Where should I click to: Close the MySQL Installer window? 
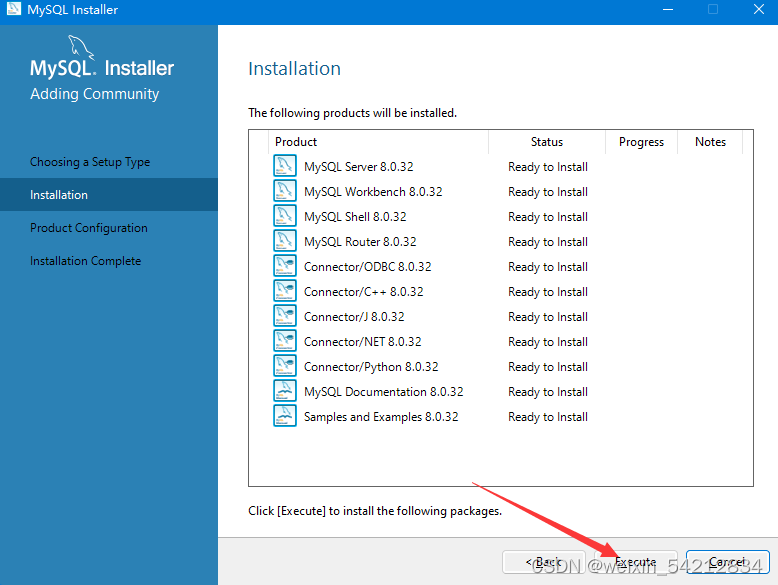tap(758, 9)
